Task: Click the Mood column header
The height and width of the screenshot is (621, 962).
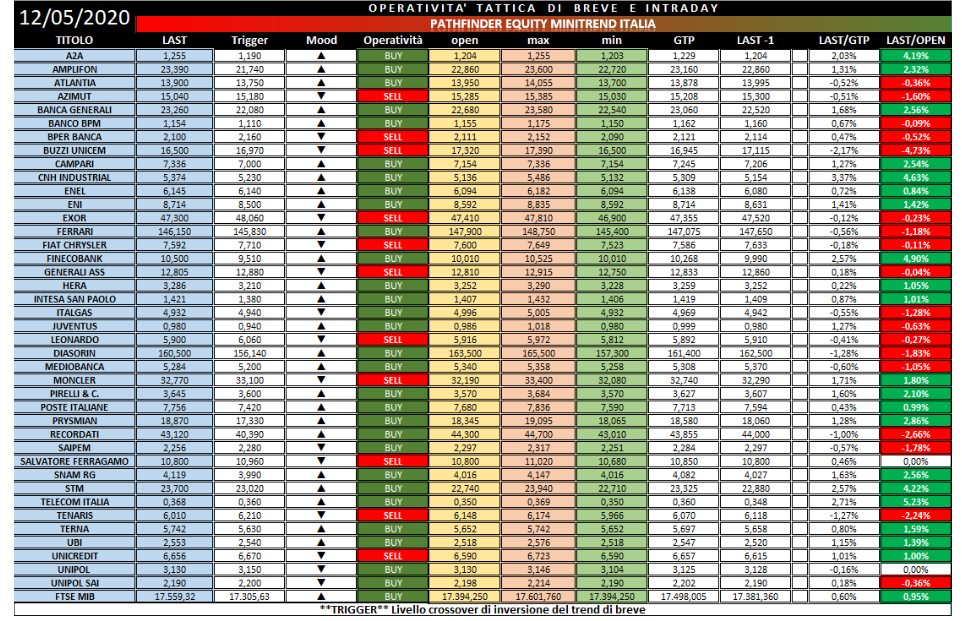Action: [x=321, y=40]
